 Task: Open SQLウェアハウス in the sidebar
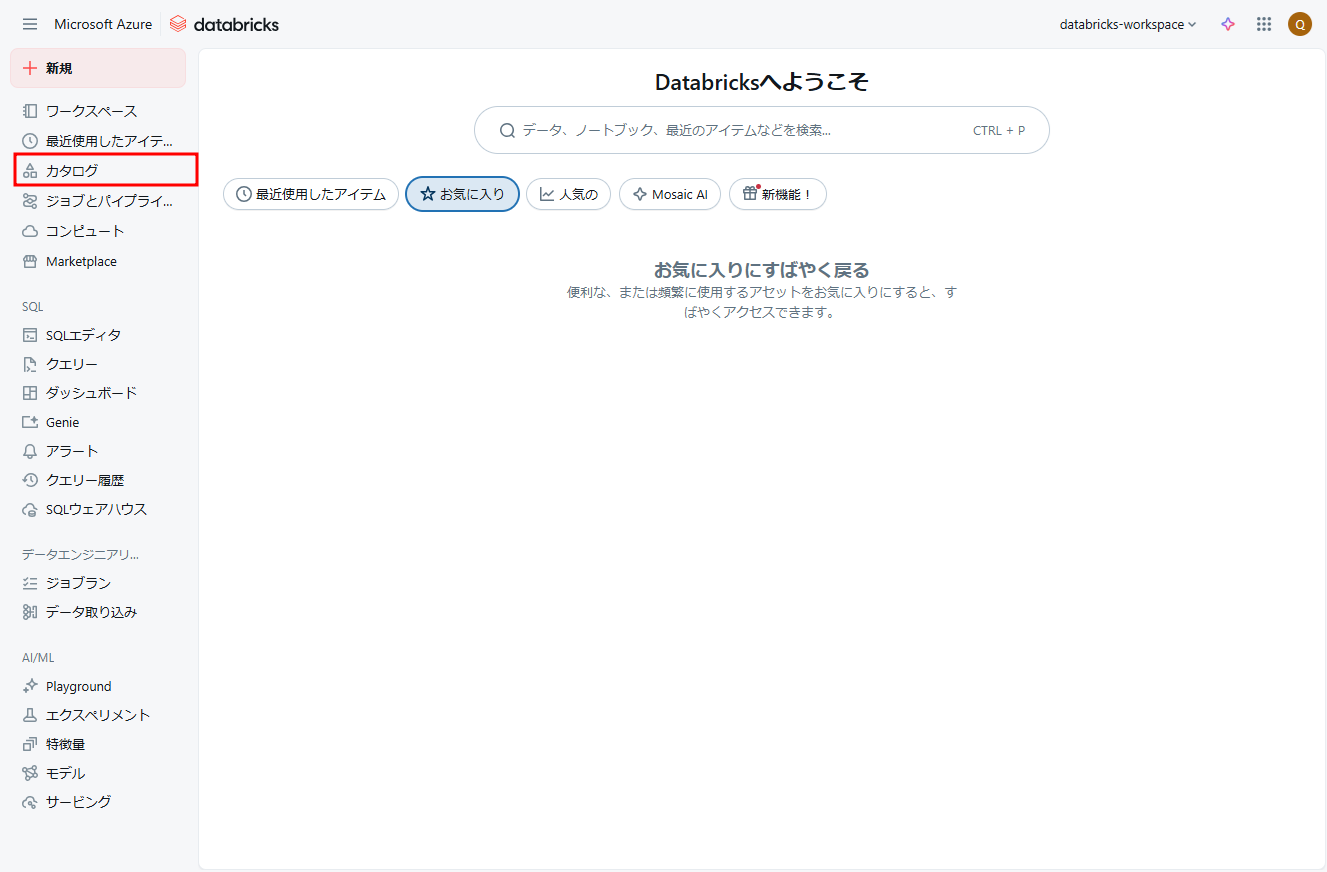click(96, 509)
